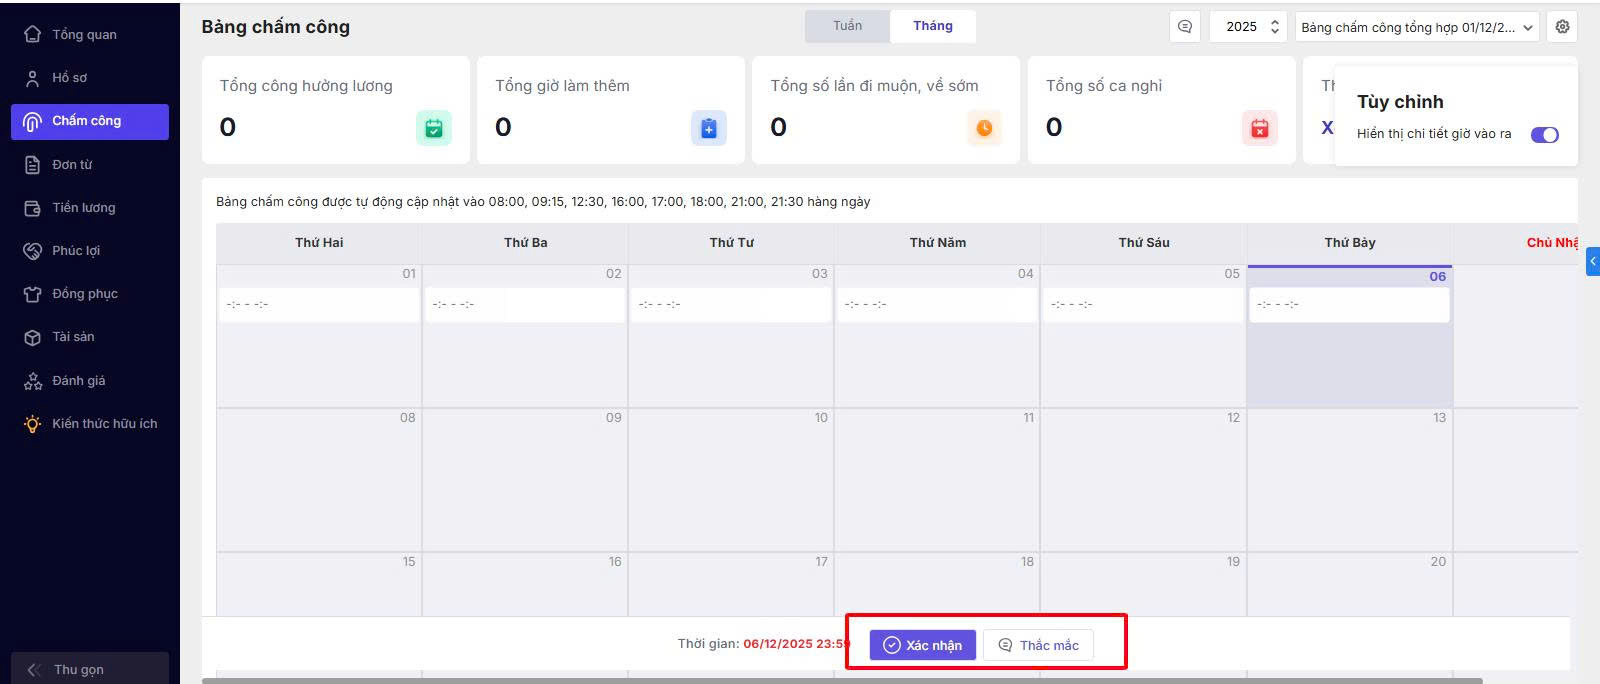Open Tổng quan from the sidebar
This screenshot has width=1600, height=684.
(x=84, y=34)
